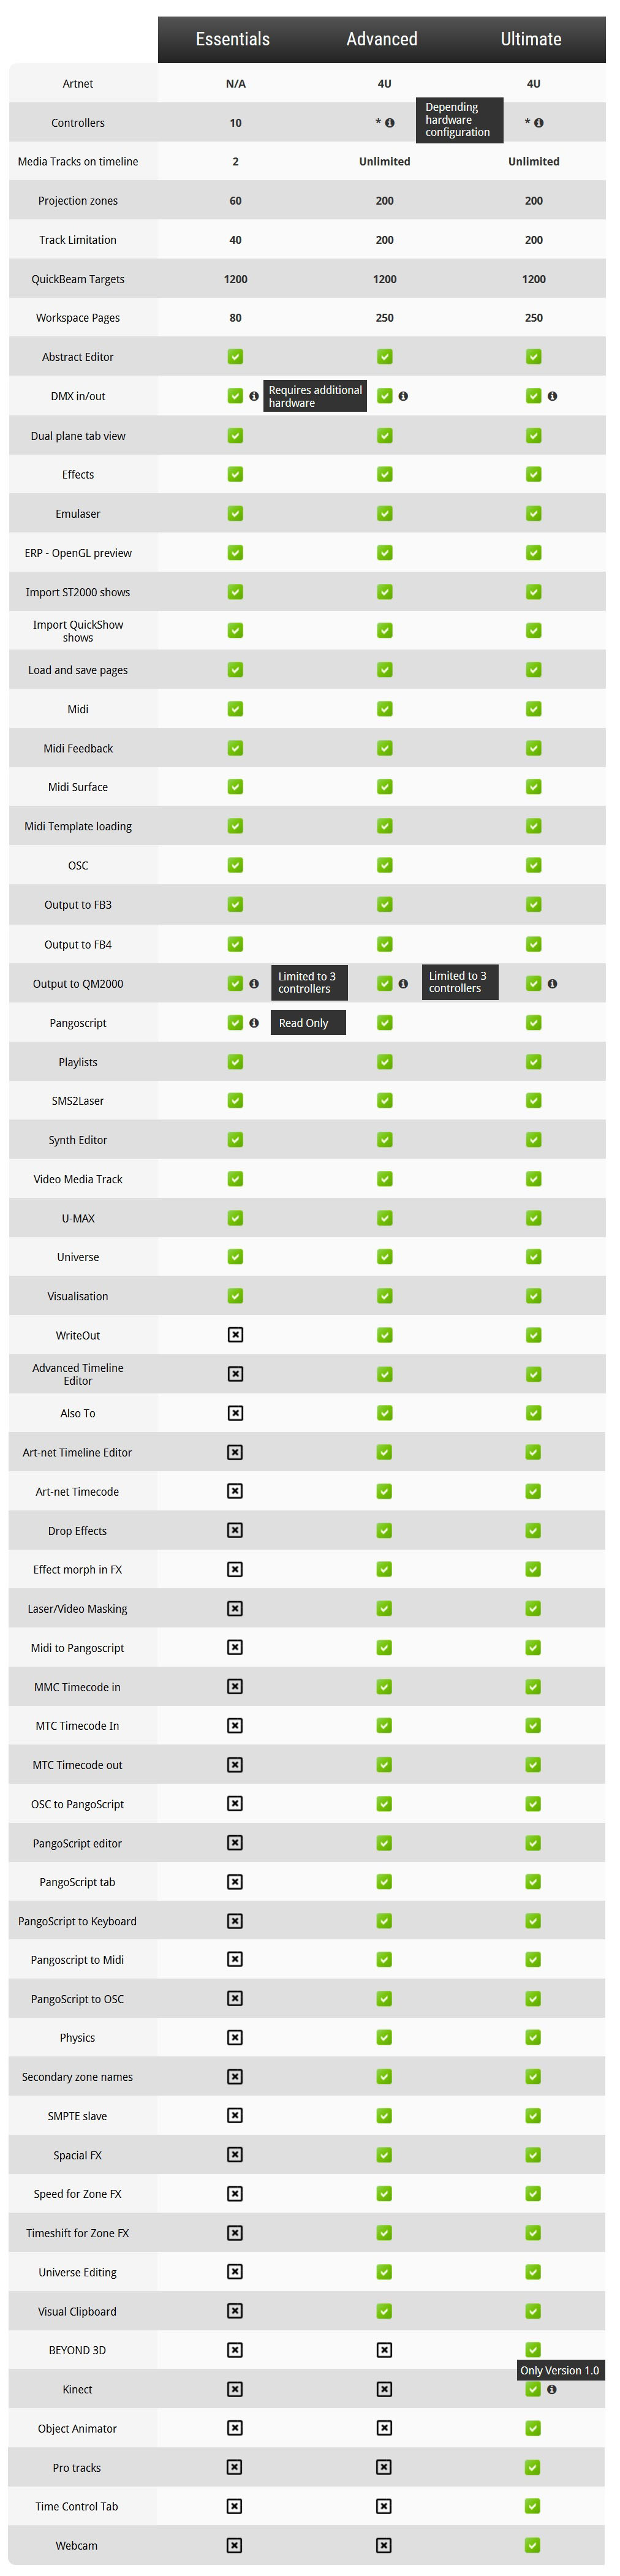Image resolution: width=620 pixels, height=2576 pixels.
Task: Click Ultimate Kinect info icon
Action: pyautogui.click(x=552, y=2389)
